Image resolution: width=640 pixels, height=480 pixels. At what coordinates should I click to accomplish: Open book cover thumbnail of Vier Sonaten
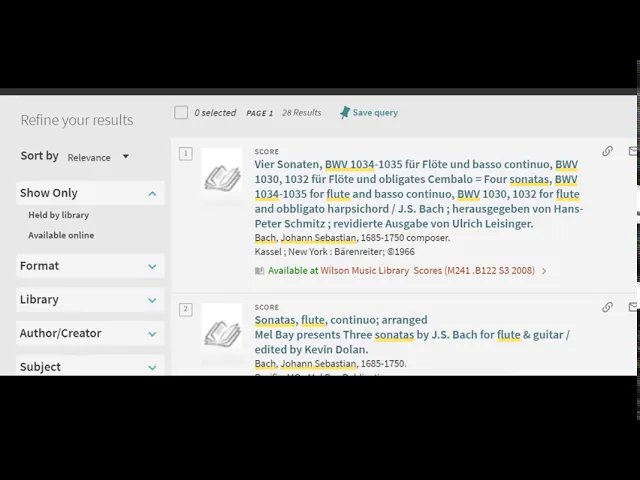click(222, 176)
